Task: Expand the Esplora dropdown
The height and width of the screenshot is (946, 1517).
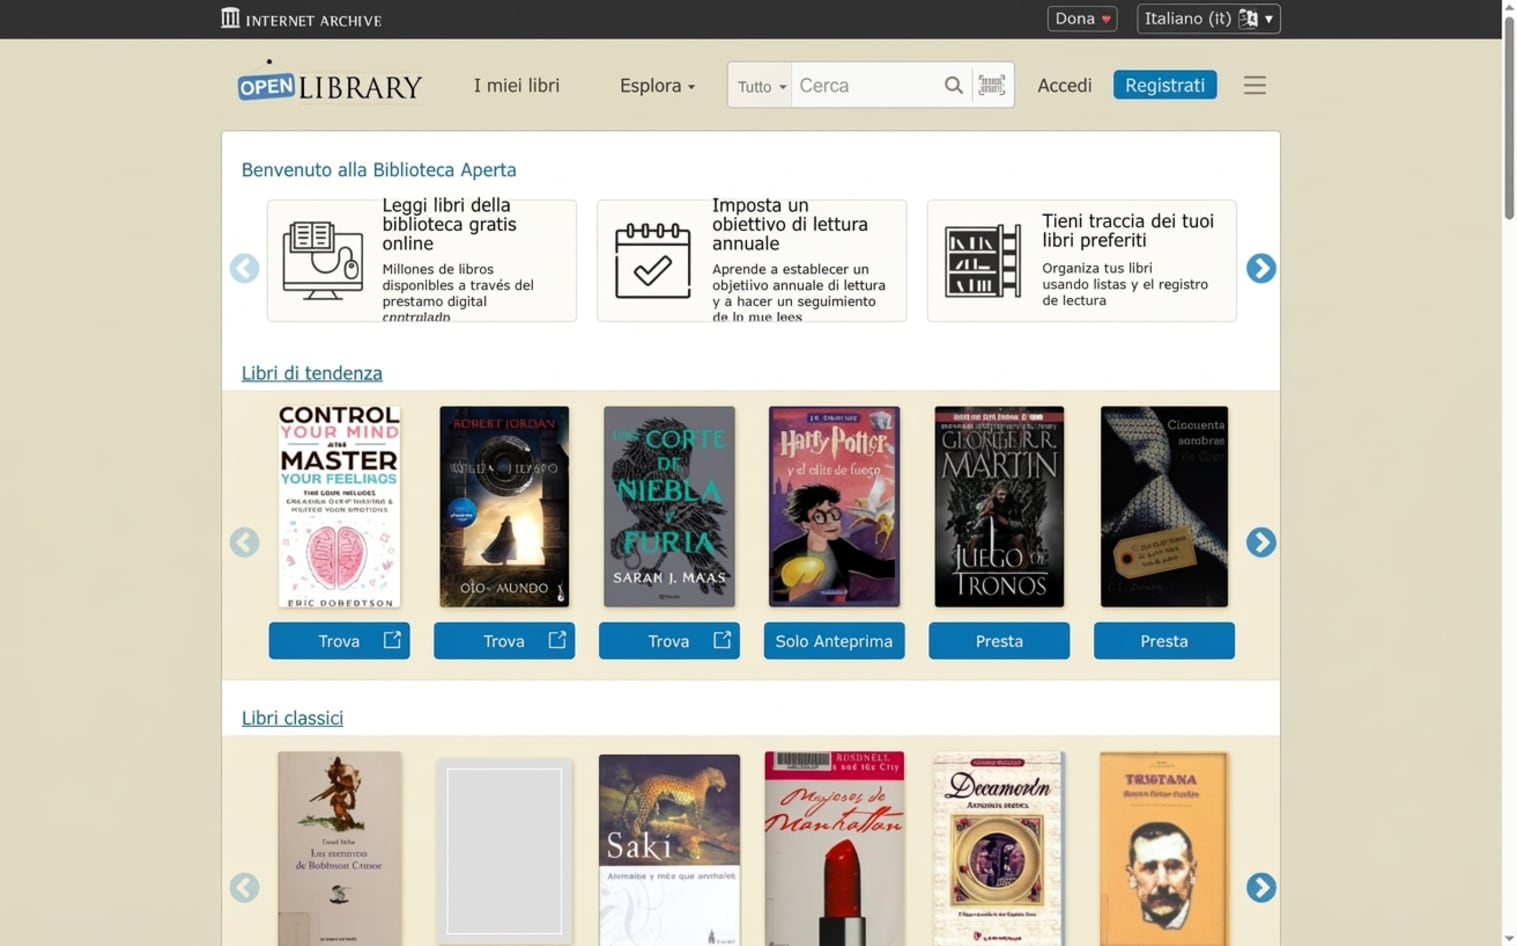Action: click(656, 85)
